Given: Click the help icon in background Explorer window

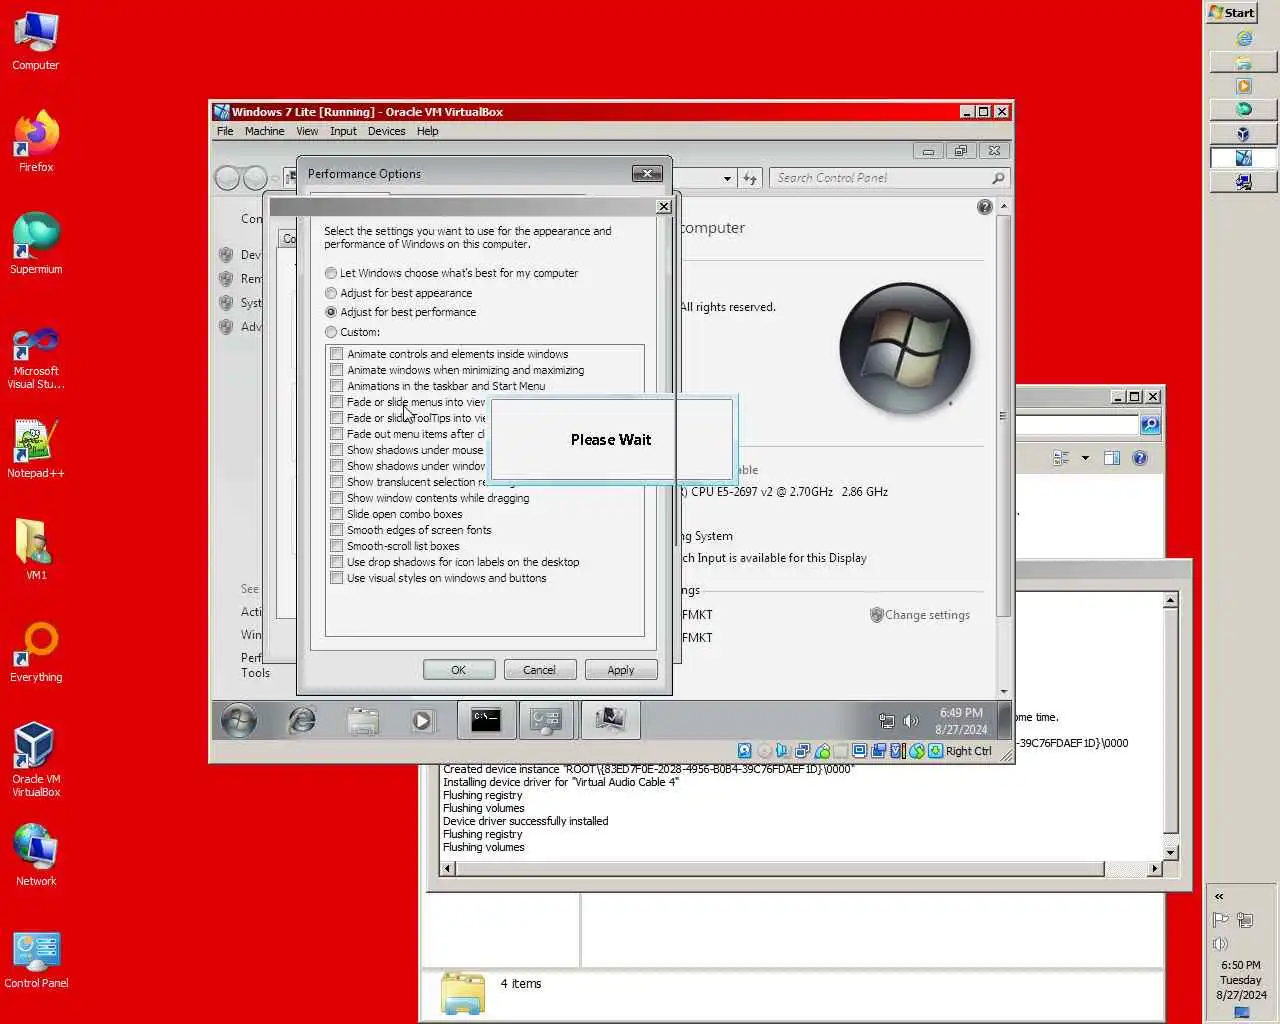Looking at the screenshot, I should [1140, 458].
